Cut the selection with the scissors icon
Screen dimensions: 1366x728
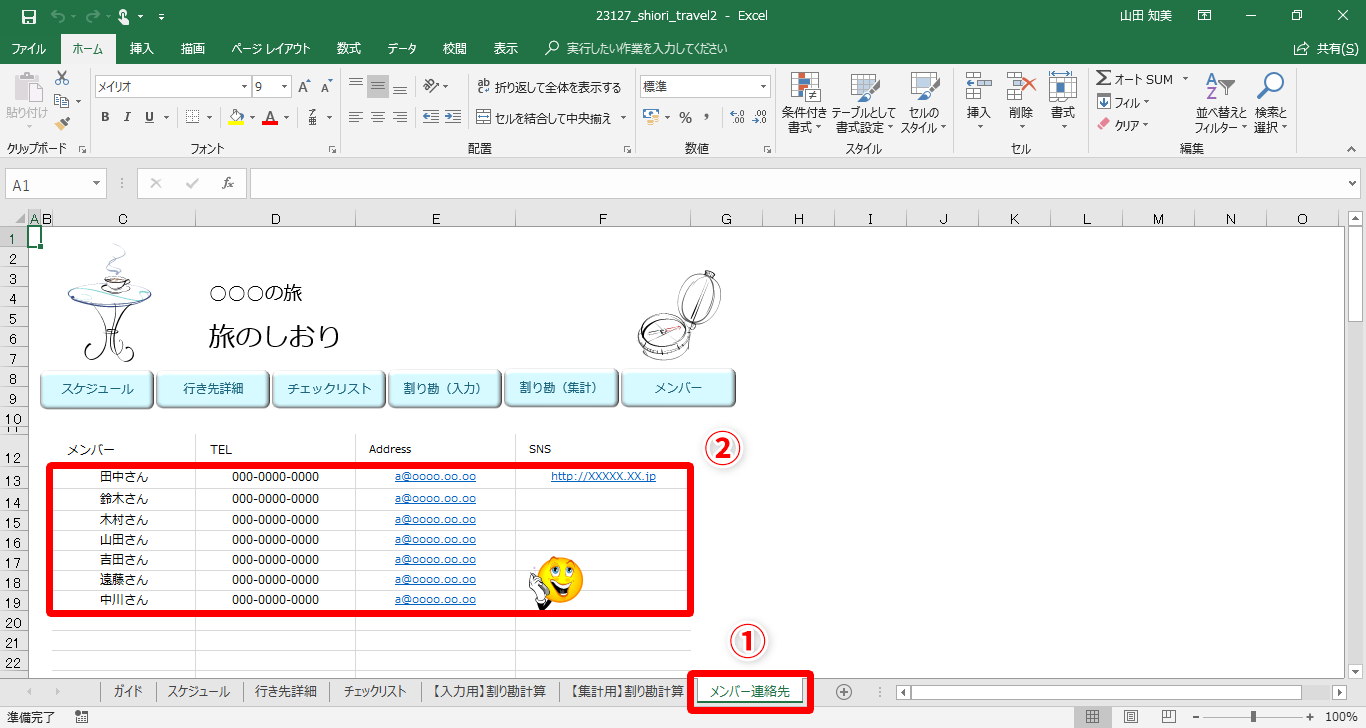coord(62,78)
